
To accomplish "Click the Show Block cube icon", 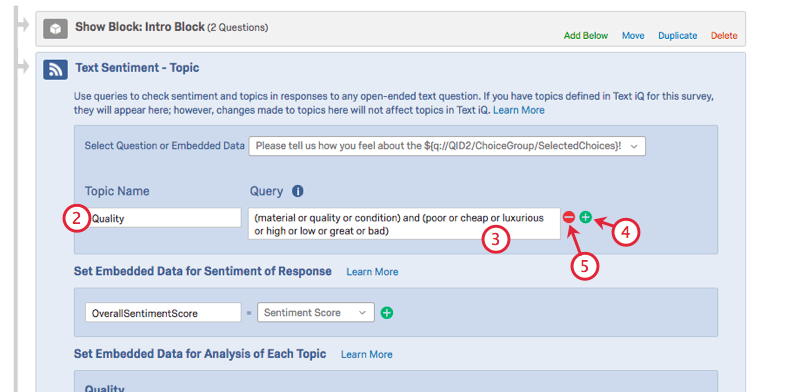I will 56,29.
